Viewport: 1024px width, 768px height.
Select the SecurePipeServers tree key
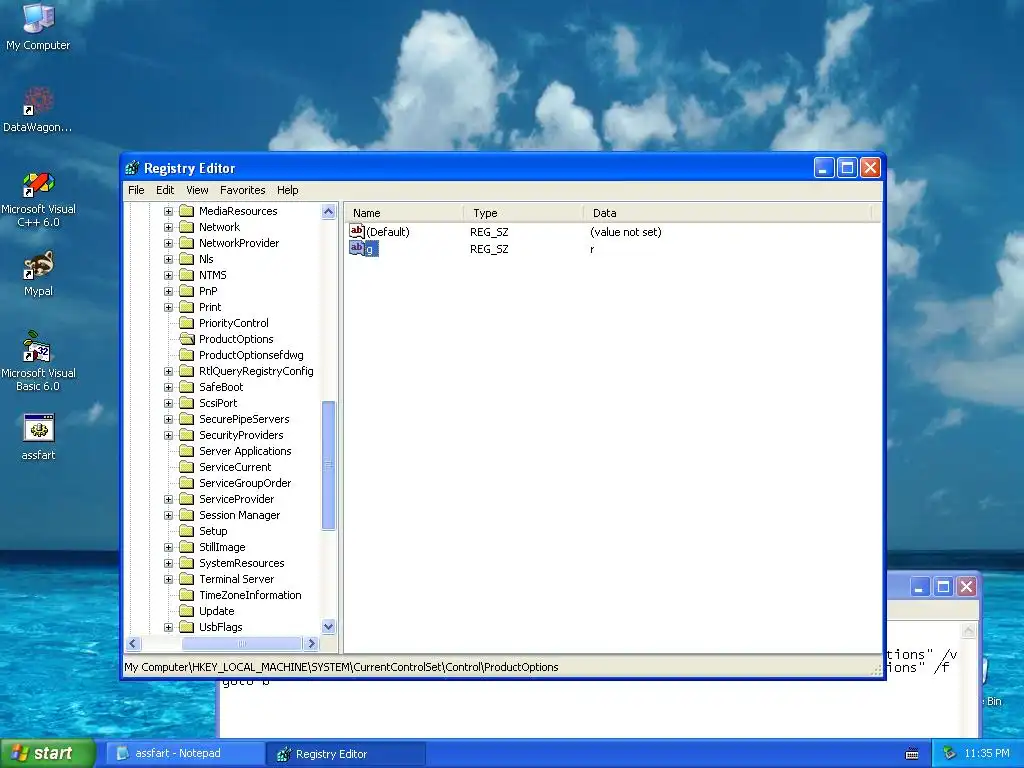tap(244, 419)
